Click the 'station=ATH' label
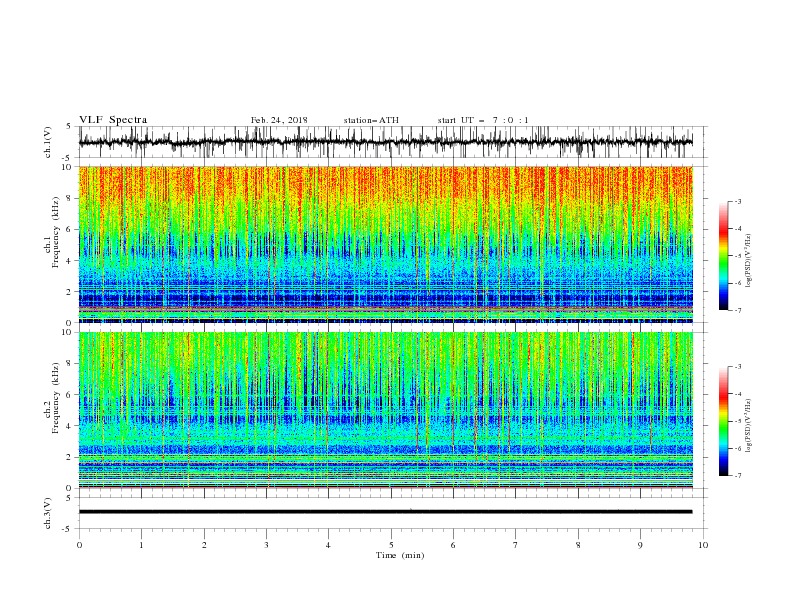The width and height of the screenshot is (792, 612). click(371, 120)
